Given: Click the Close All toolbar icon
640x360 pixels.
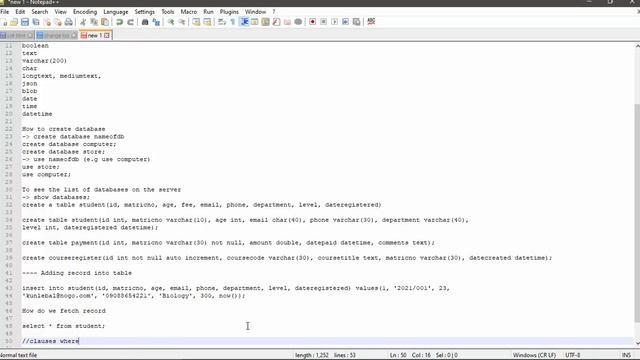Looking at the screenshot, I should (x=58, y=22).
